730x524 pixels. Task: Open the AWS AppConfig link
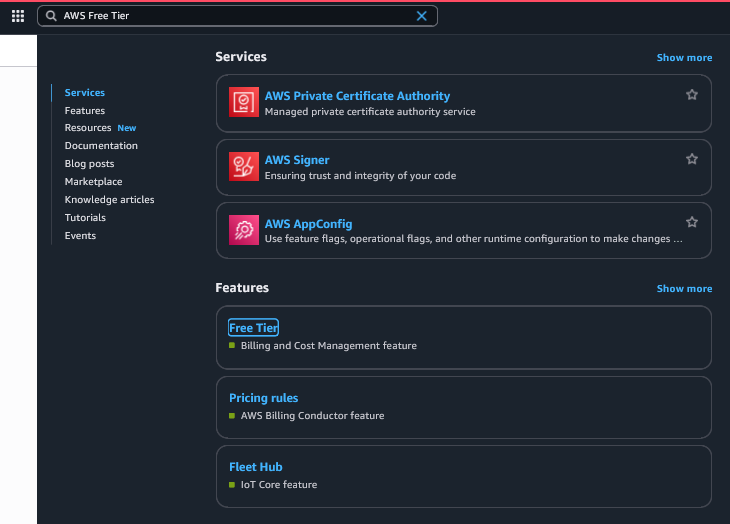tap(308, 224)
